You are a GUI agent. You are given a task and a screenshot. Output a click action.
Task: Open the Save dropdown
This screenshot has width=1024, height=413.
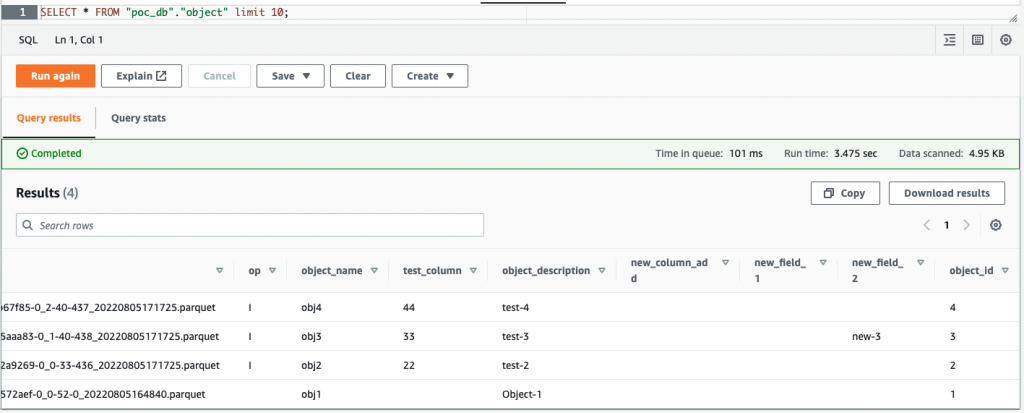click(290, 76)
